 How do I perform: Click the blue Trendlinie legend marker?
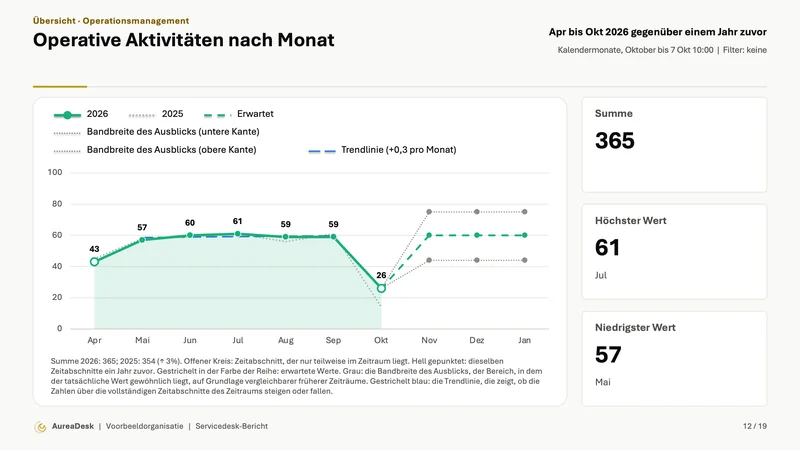(x=322, y=151)
